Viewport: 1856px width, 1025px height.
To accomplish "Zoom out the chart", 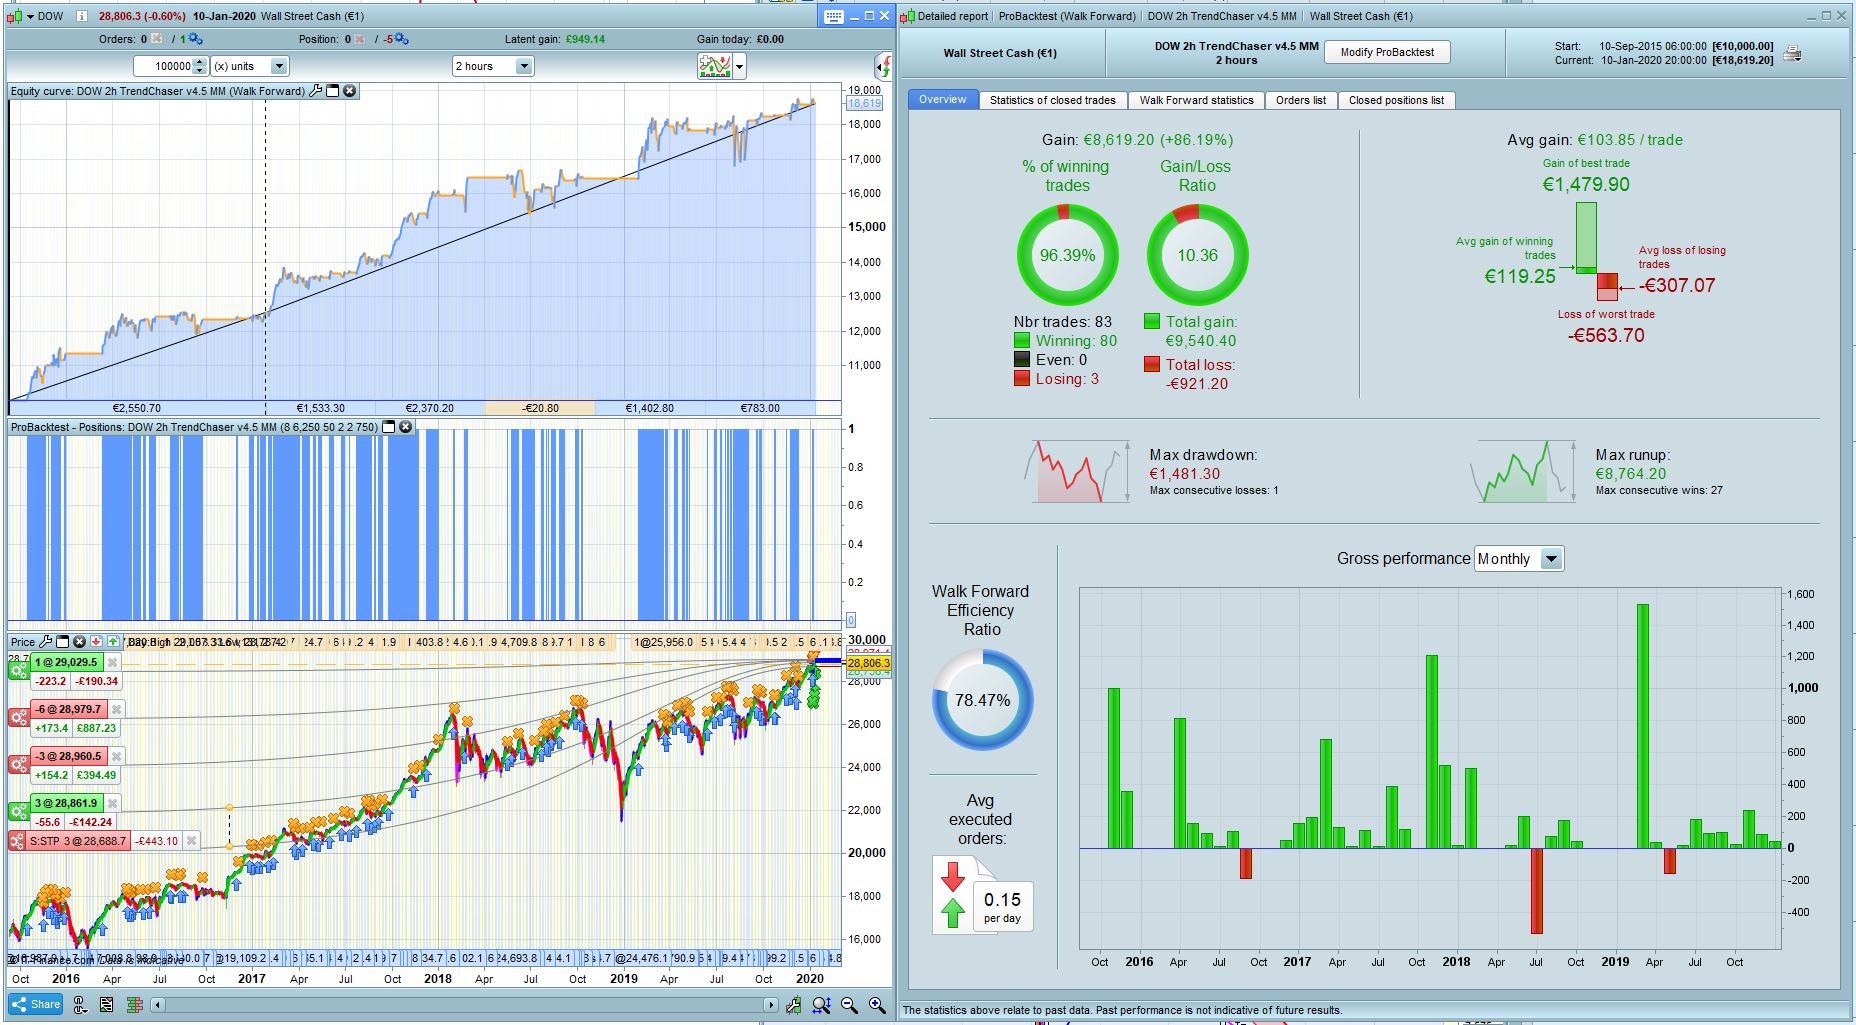I will (x=849, y=1005).
